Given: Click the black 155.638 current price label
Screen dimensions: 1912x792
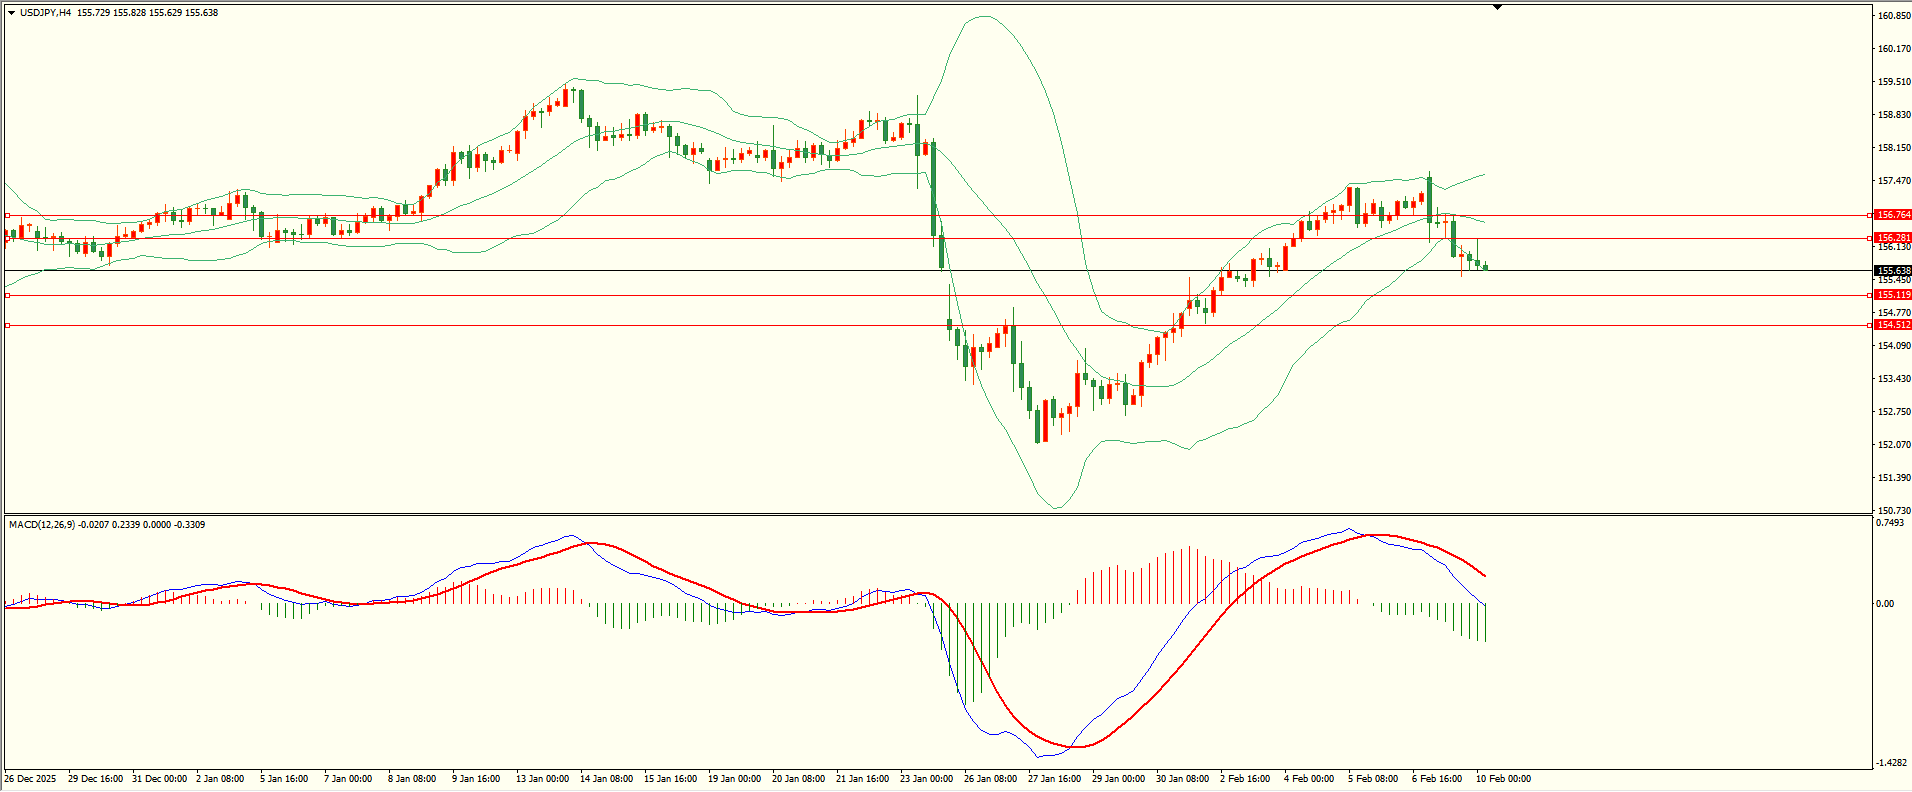Looking at the screenshot, I should point(1893,271).
